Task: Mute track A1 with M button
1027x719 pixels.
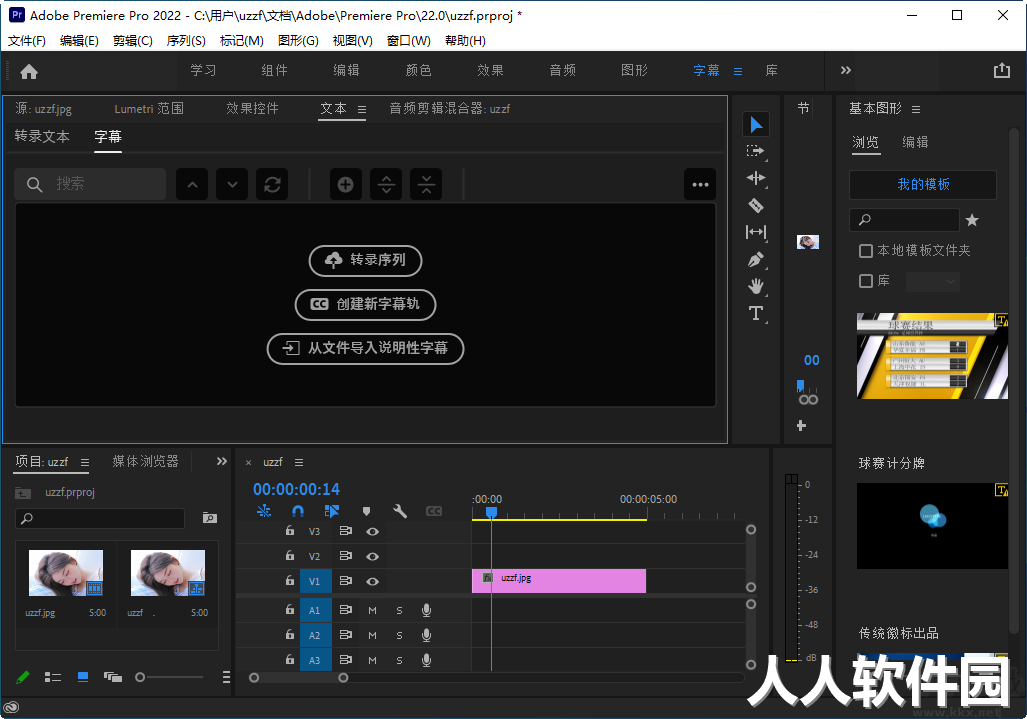Action: click(x=372, y=610)
